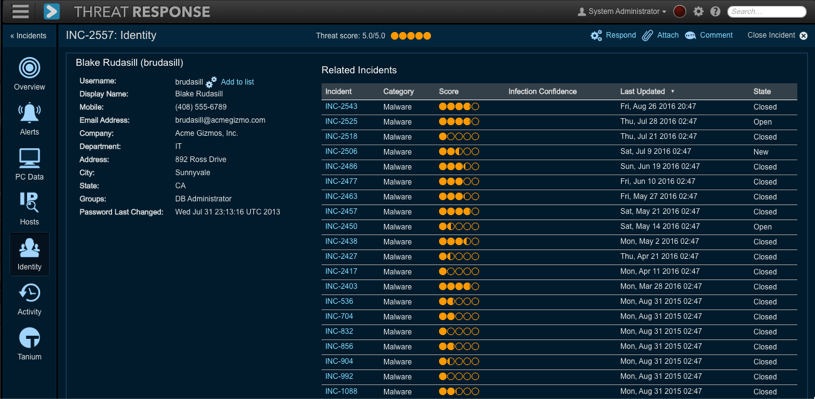Click the user silhouette icon in top bar
This screenshot has height=399, width=815.
coord(582,11)
